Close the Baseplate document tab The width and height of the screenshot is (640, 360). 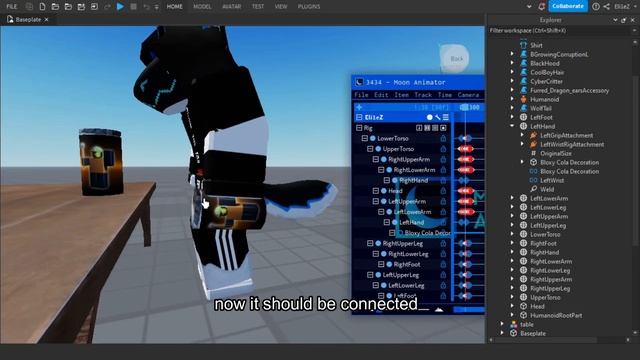47,19
